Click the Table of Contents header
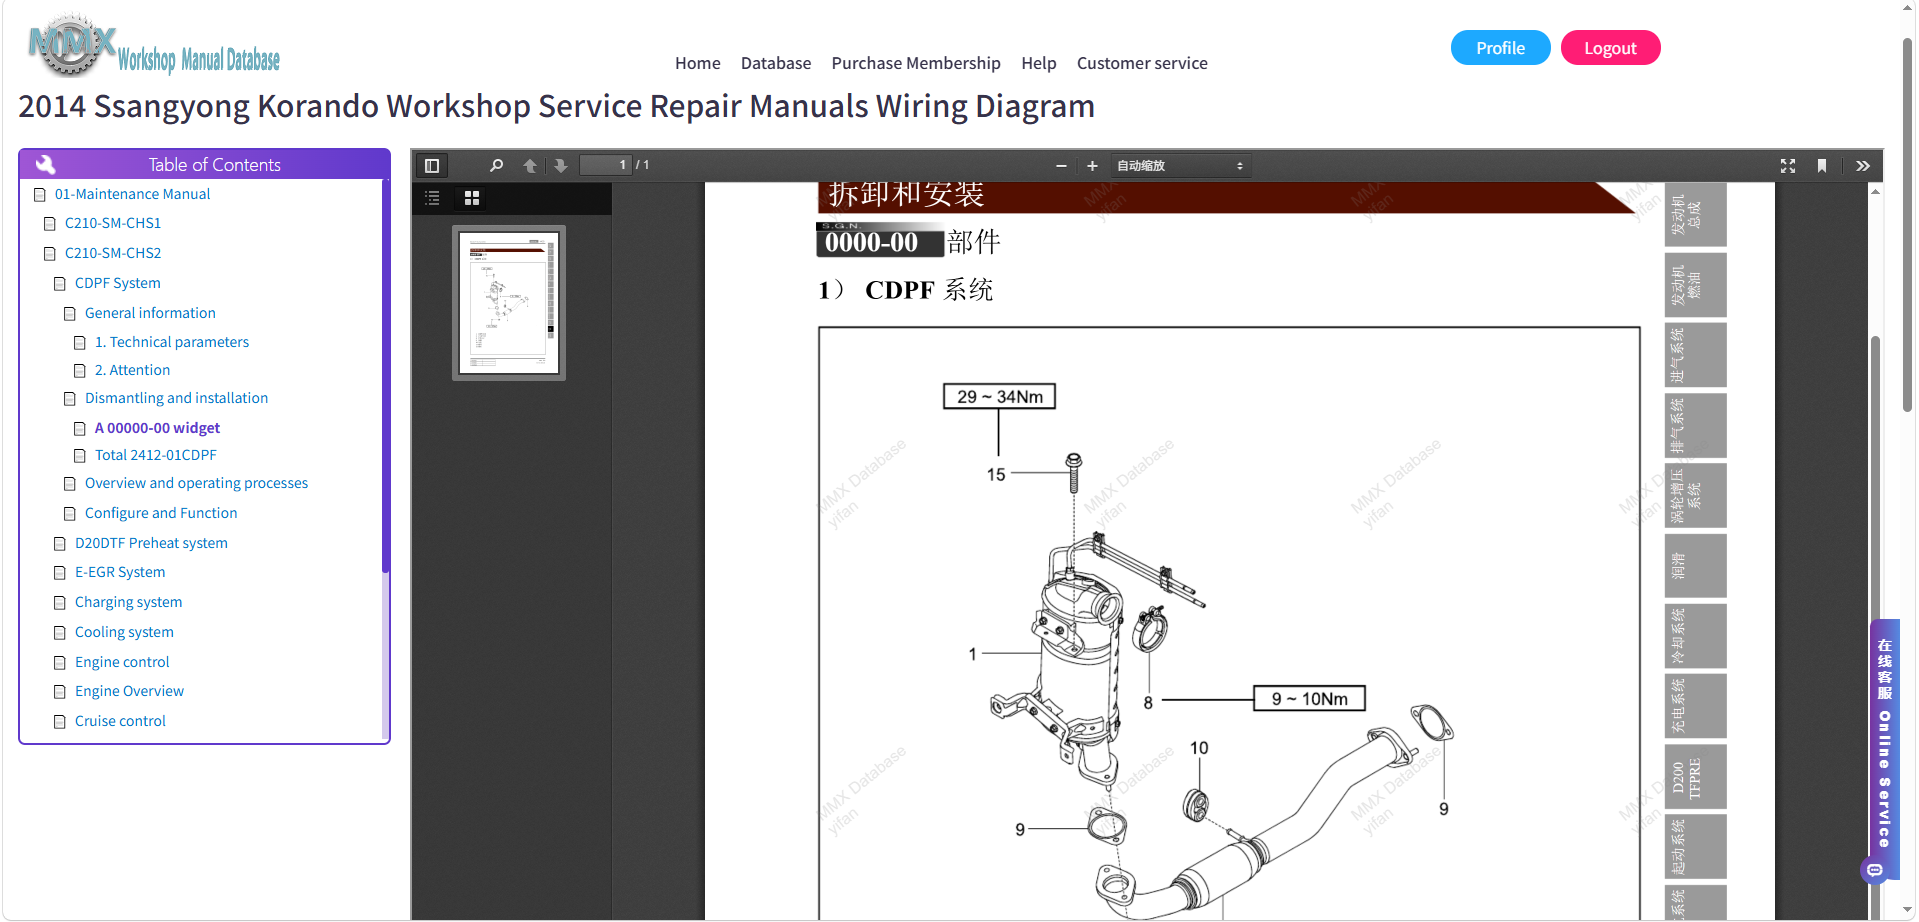This screenshot has height=922, width=1919. click(x=204, y=164)
